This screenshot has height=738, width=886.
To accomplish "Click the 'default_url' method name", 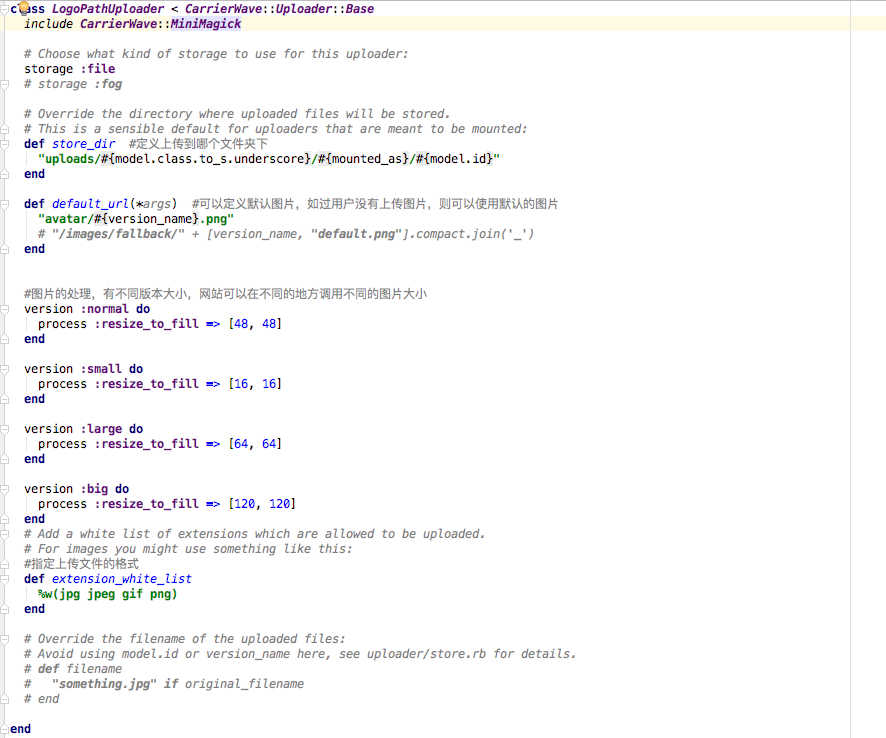I will [90, 204].
